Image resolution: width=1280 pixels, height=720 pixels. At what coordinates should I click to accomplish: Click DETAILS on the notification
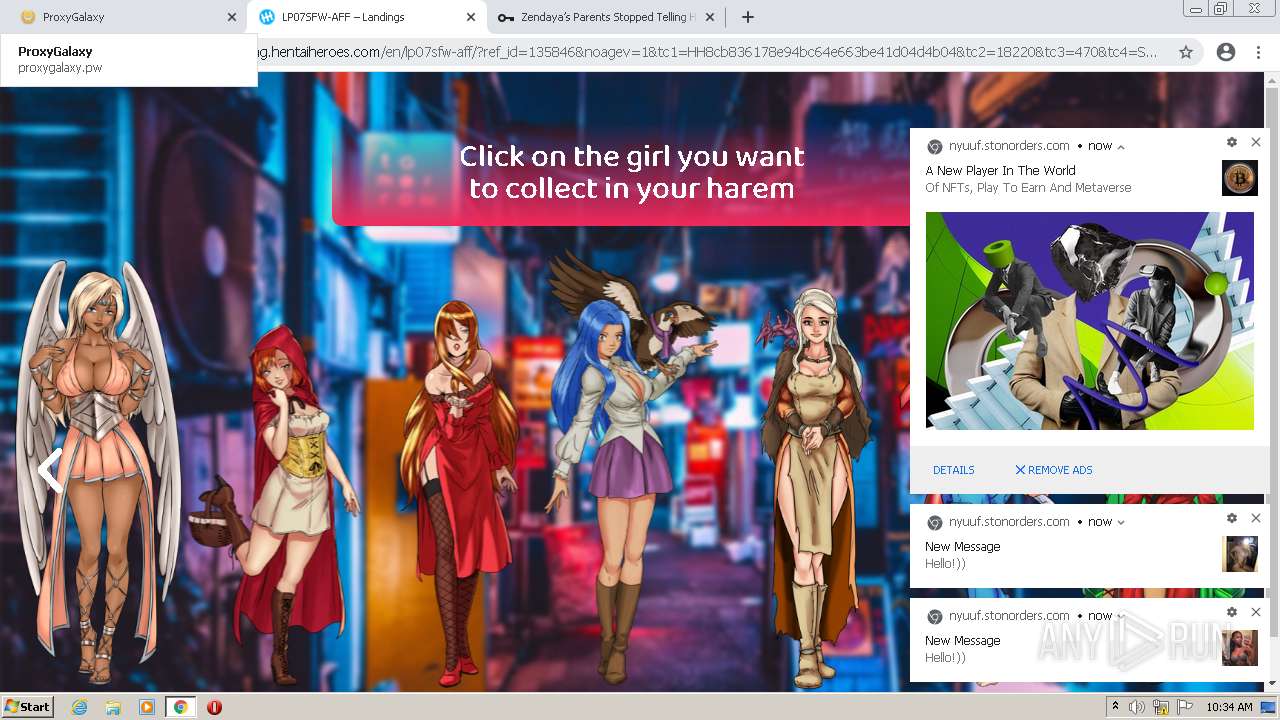[x=954, y=470]
